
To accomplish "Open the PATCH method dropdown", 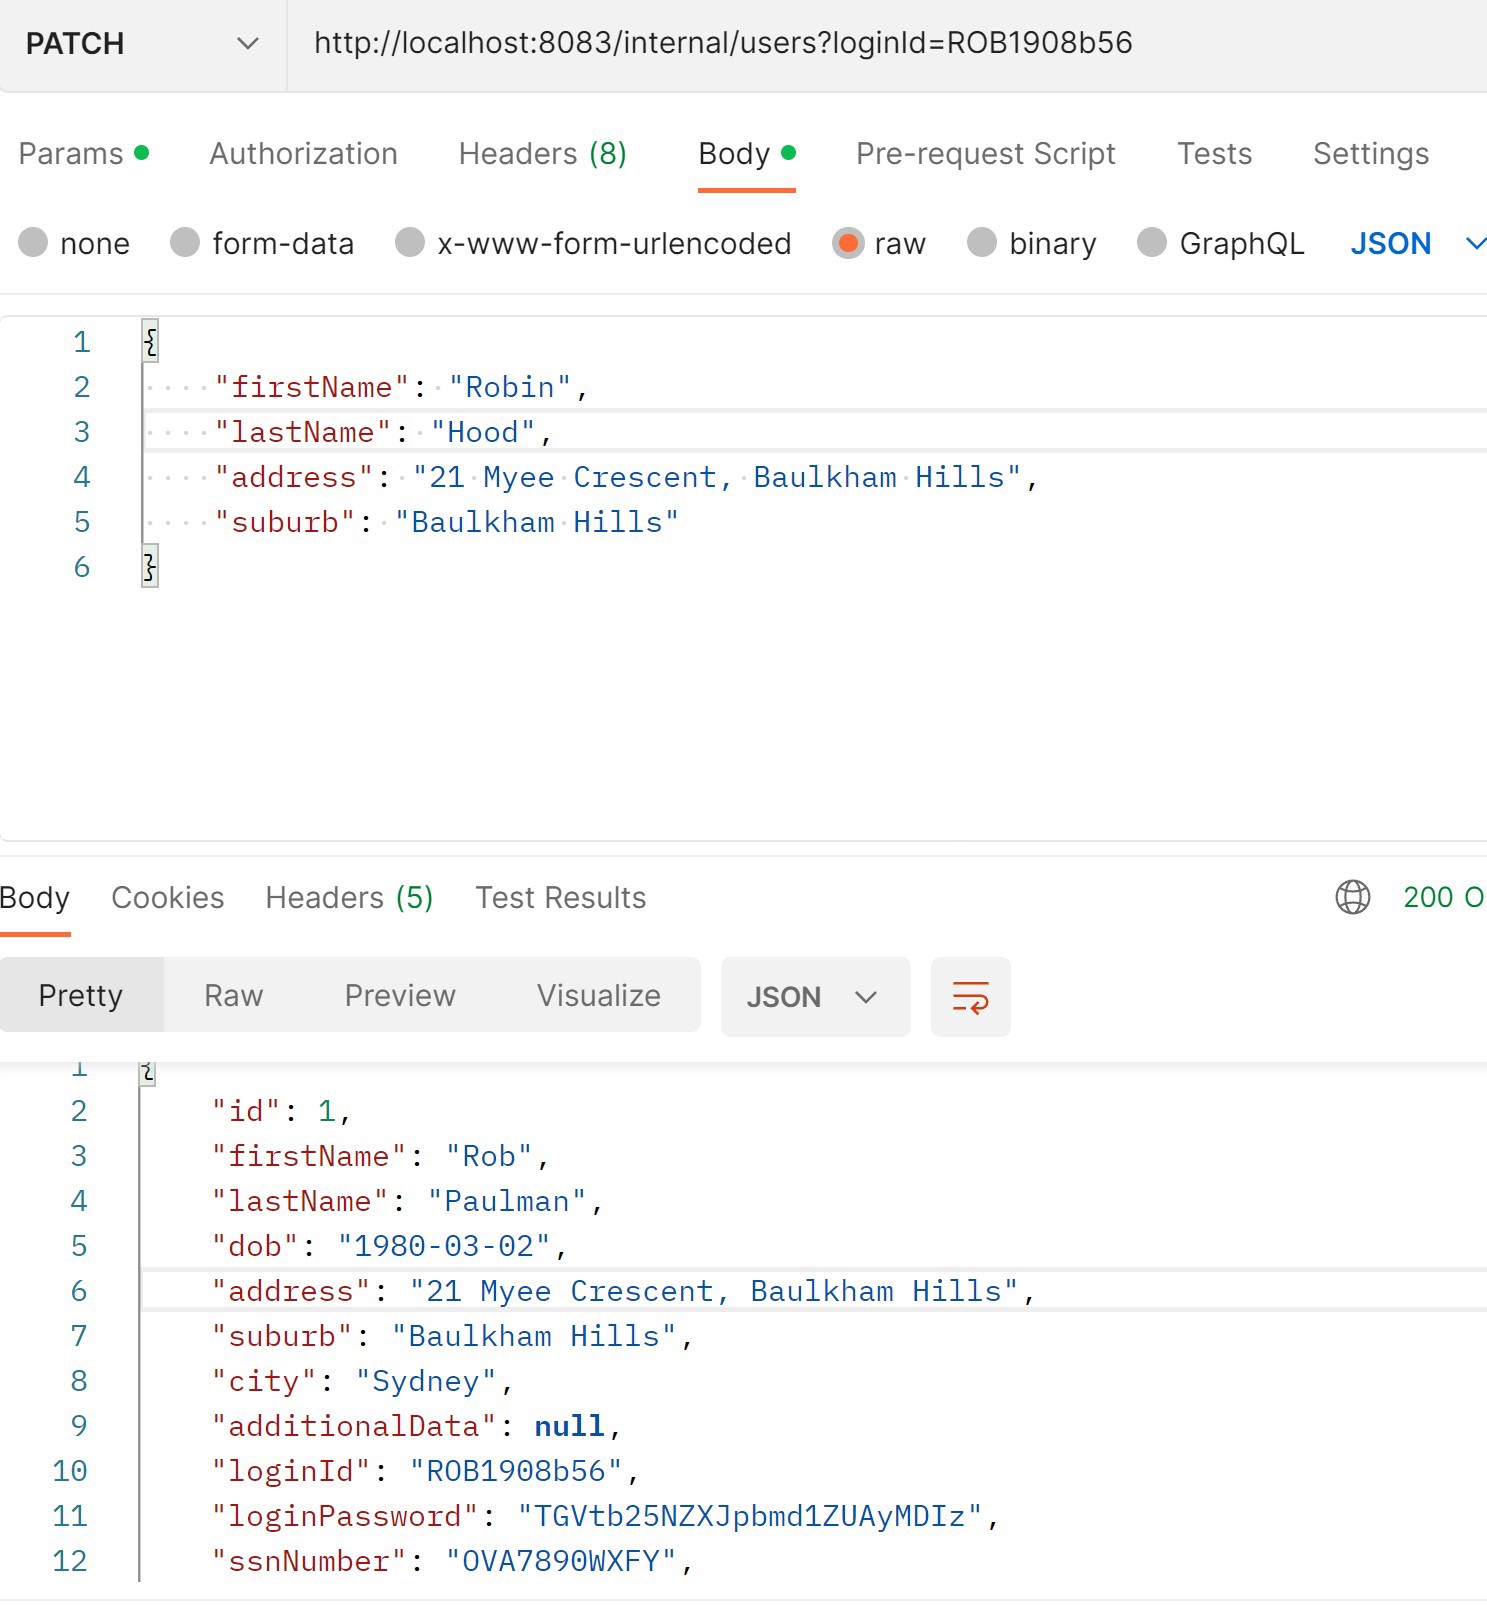I will (x=143, y=44).
